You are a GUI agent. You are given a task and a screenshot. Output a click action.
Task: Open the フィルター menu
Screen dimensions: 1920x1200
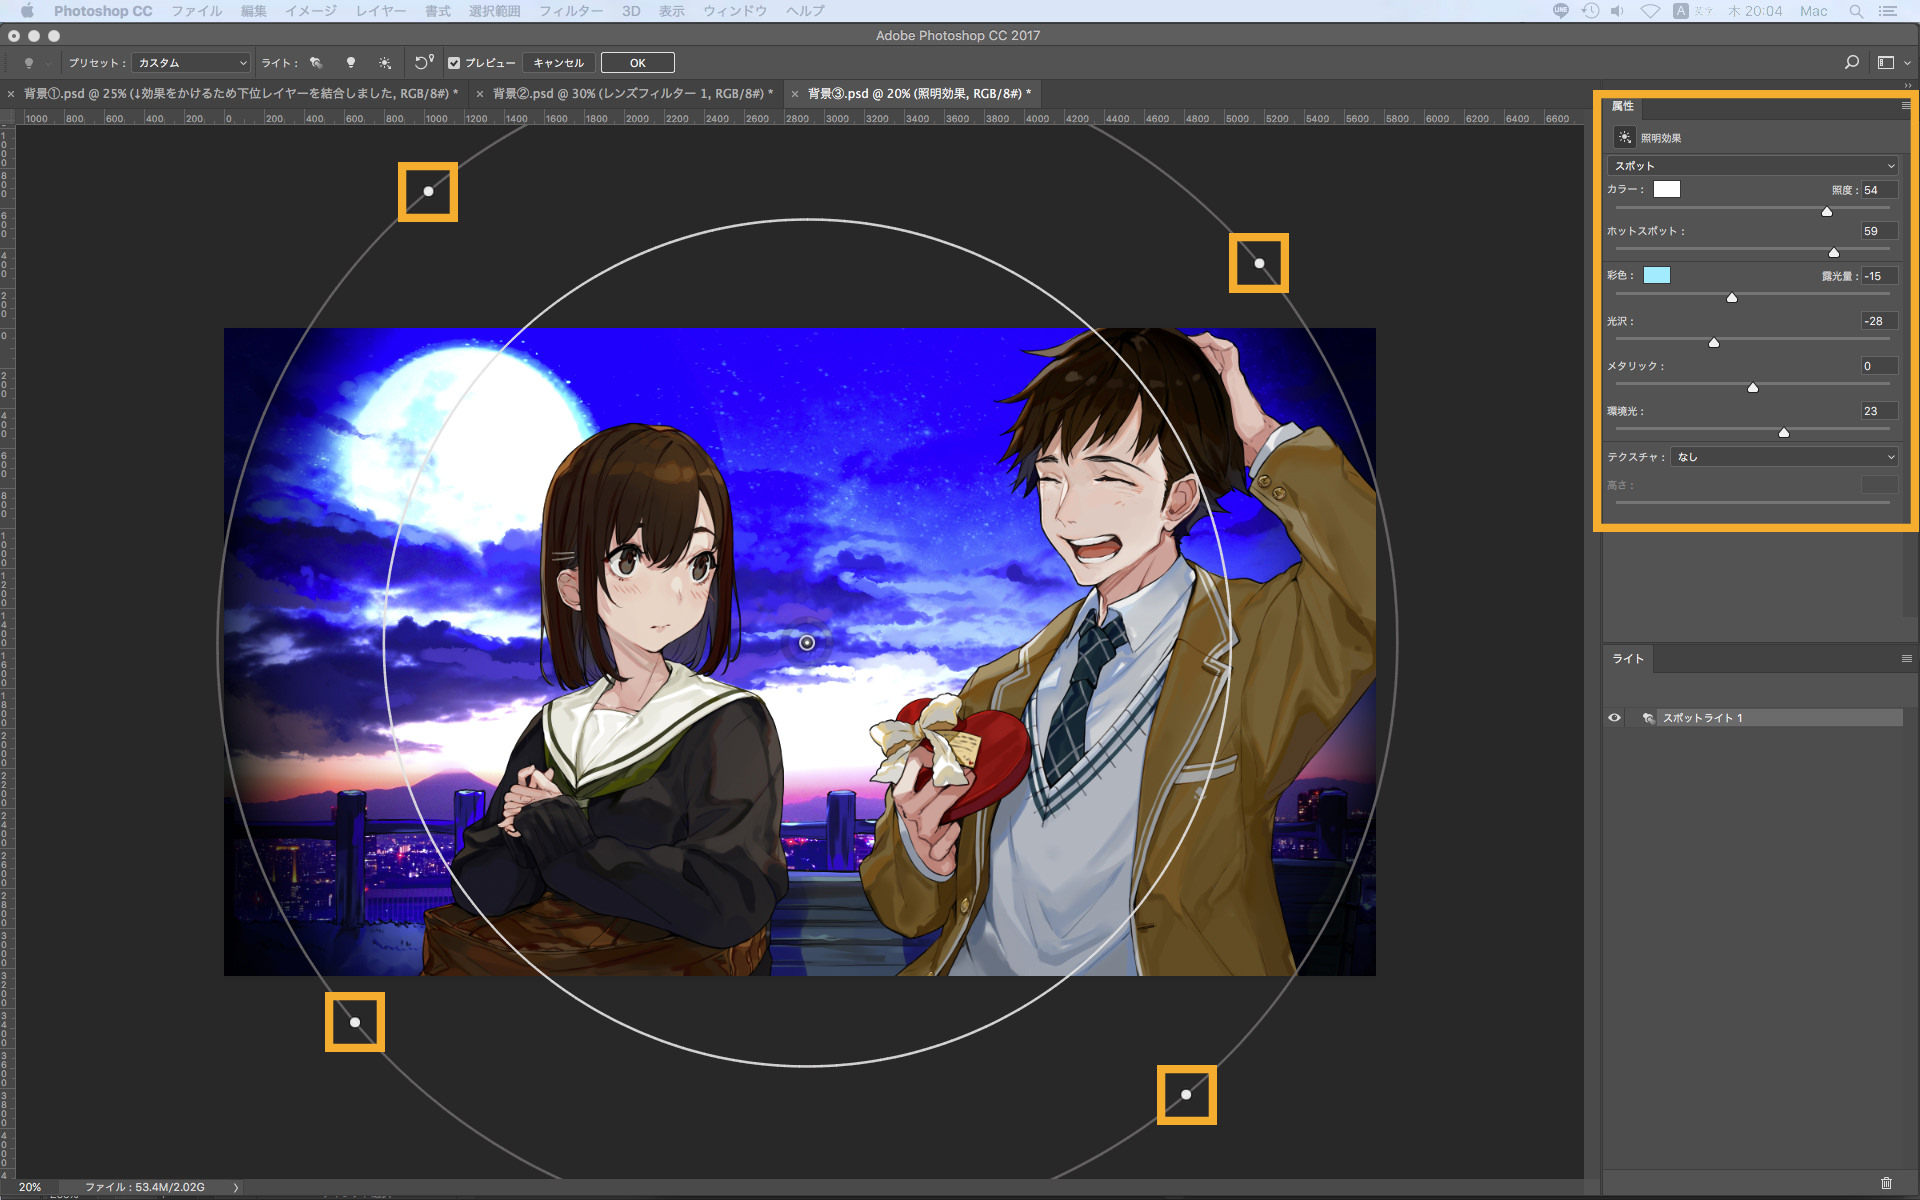tap(570, 11)
